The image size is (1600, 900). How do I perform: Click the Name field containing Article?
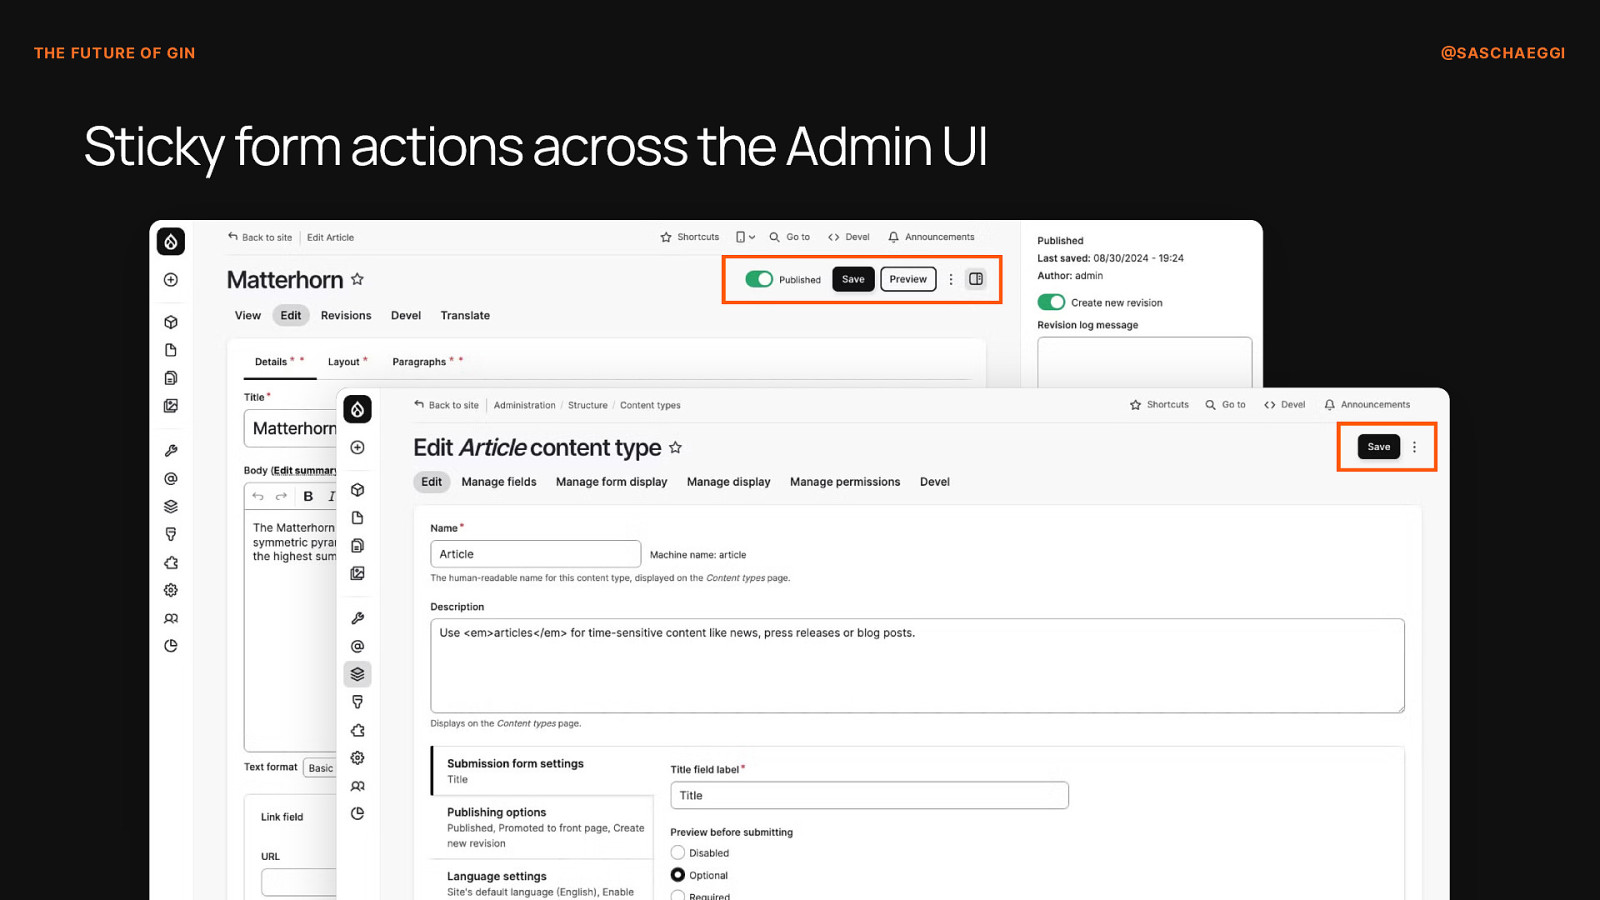tap(535, 554)
